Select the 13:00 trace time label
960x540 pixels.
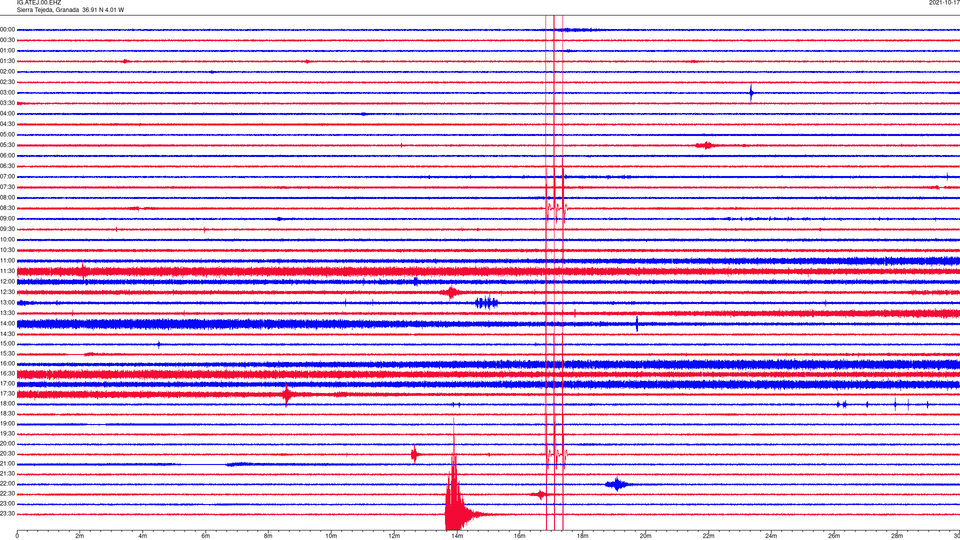coord(7,302)
